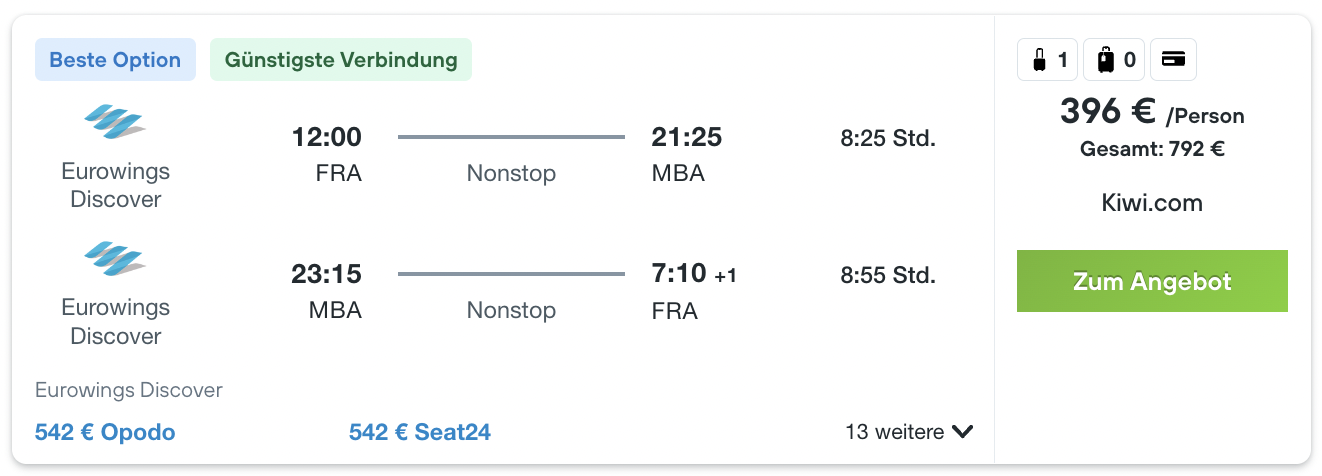Select the Beste Option tag
The width and height of the screenshot is (1322, 476).
click(x=115, y=60)
